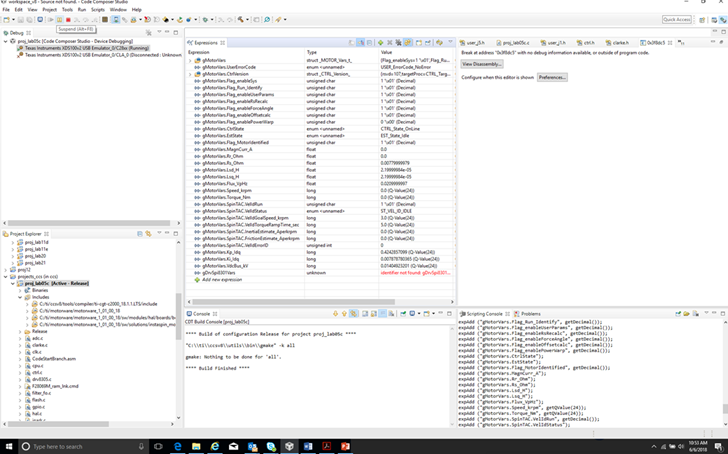Viewport: 728px width, 454px height.
Task: Click the Code Composer Studio taskbar cube icon
Action: click(289, 446)
